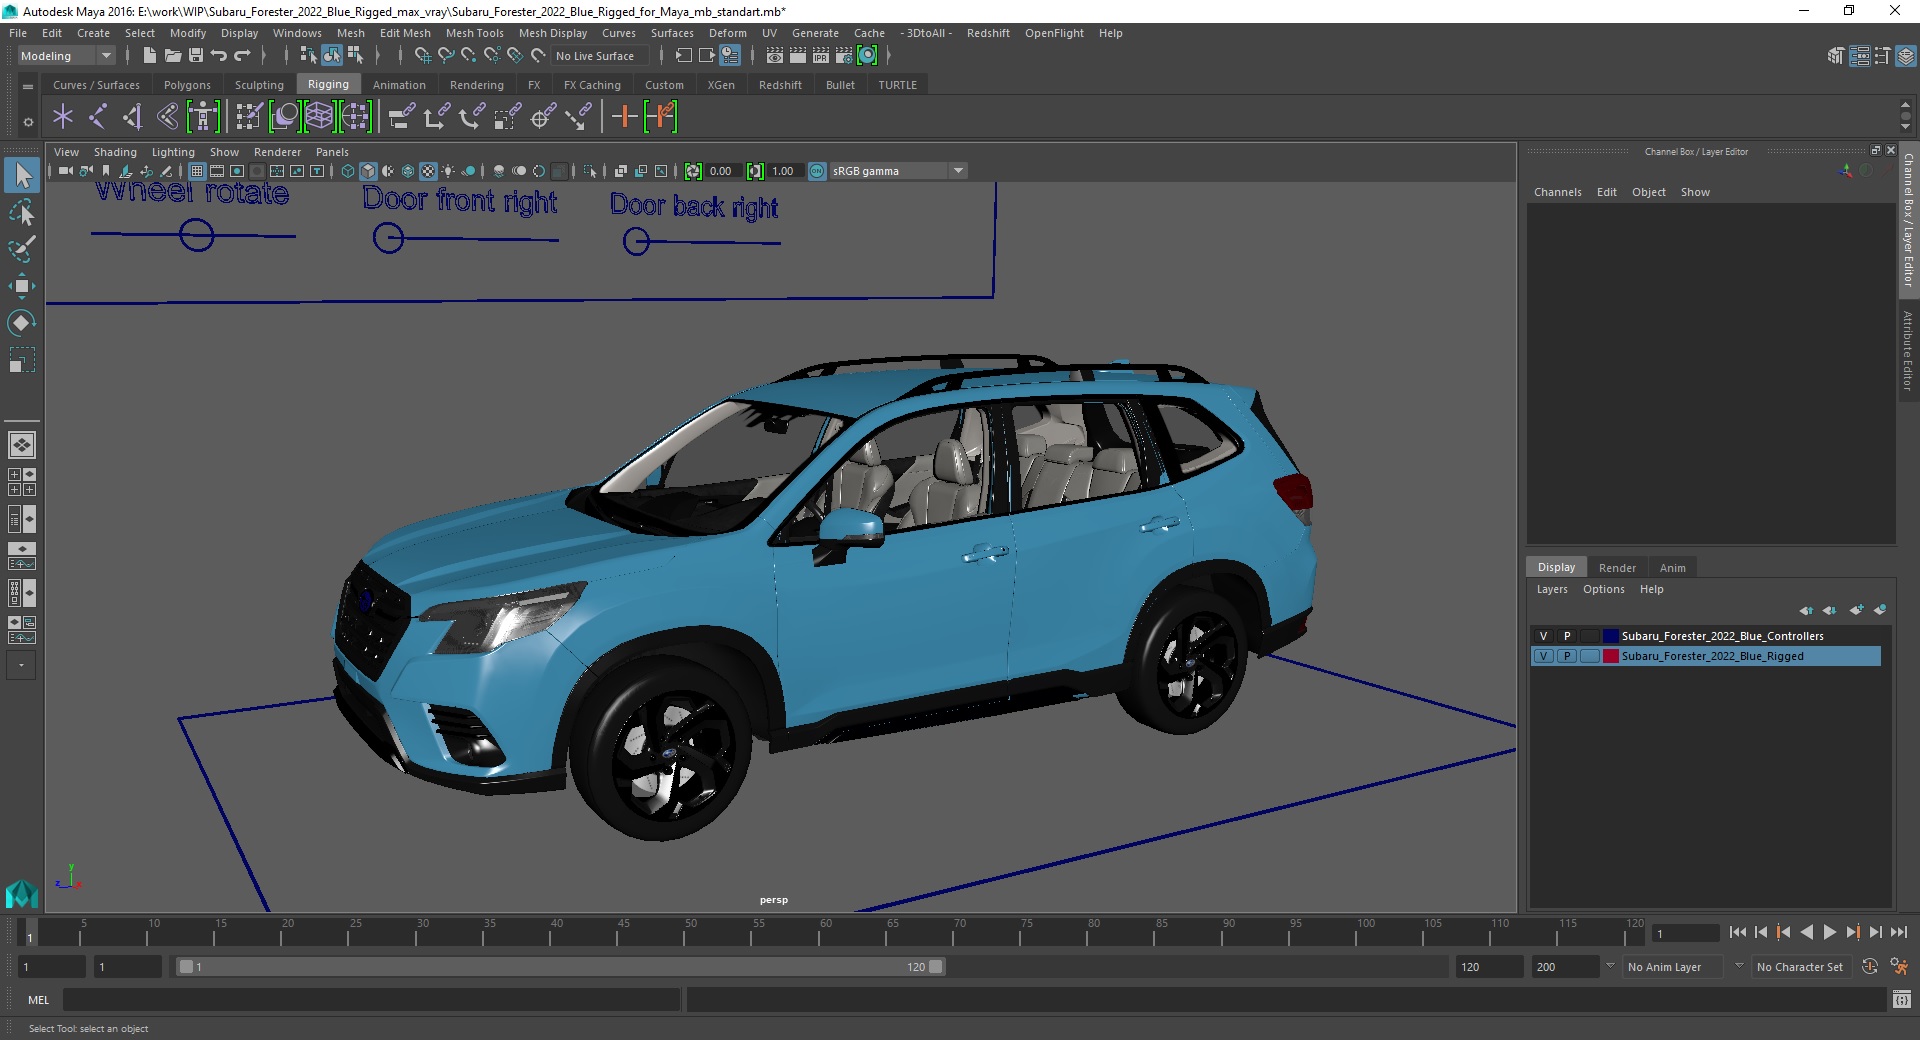Select the Wheel rotate slider control circle

pos(197,236)
